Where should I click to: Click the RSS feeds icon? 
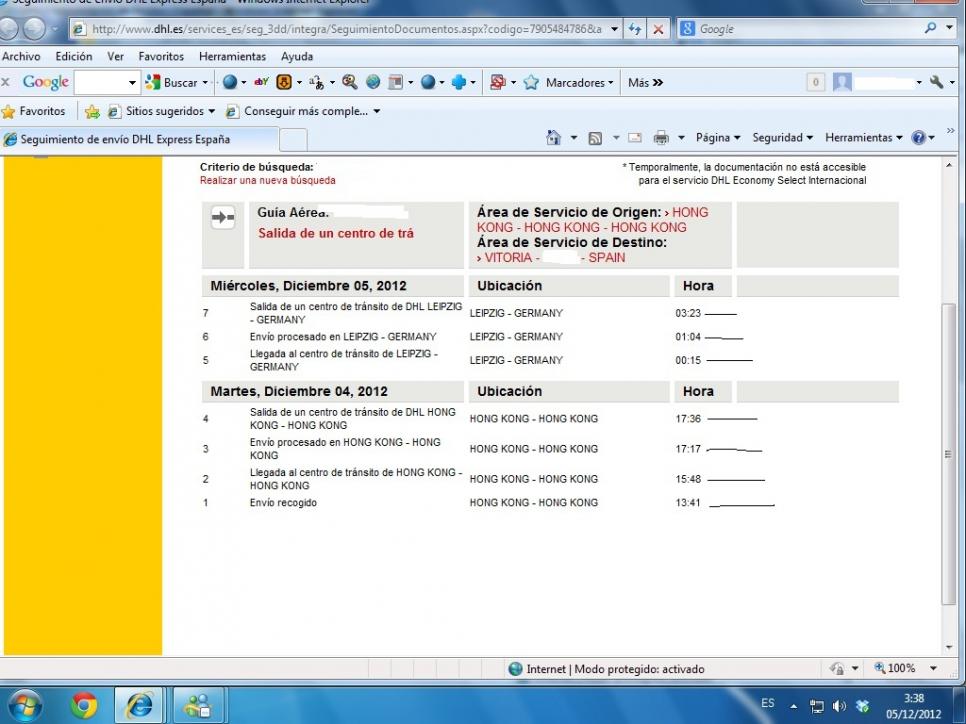click(x=595, y=138)
